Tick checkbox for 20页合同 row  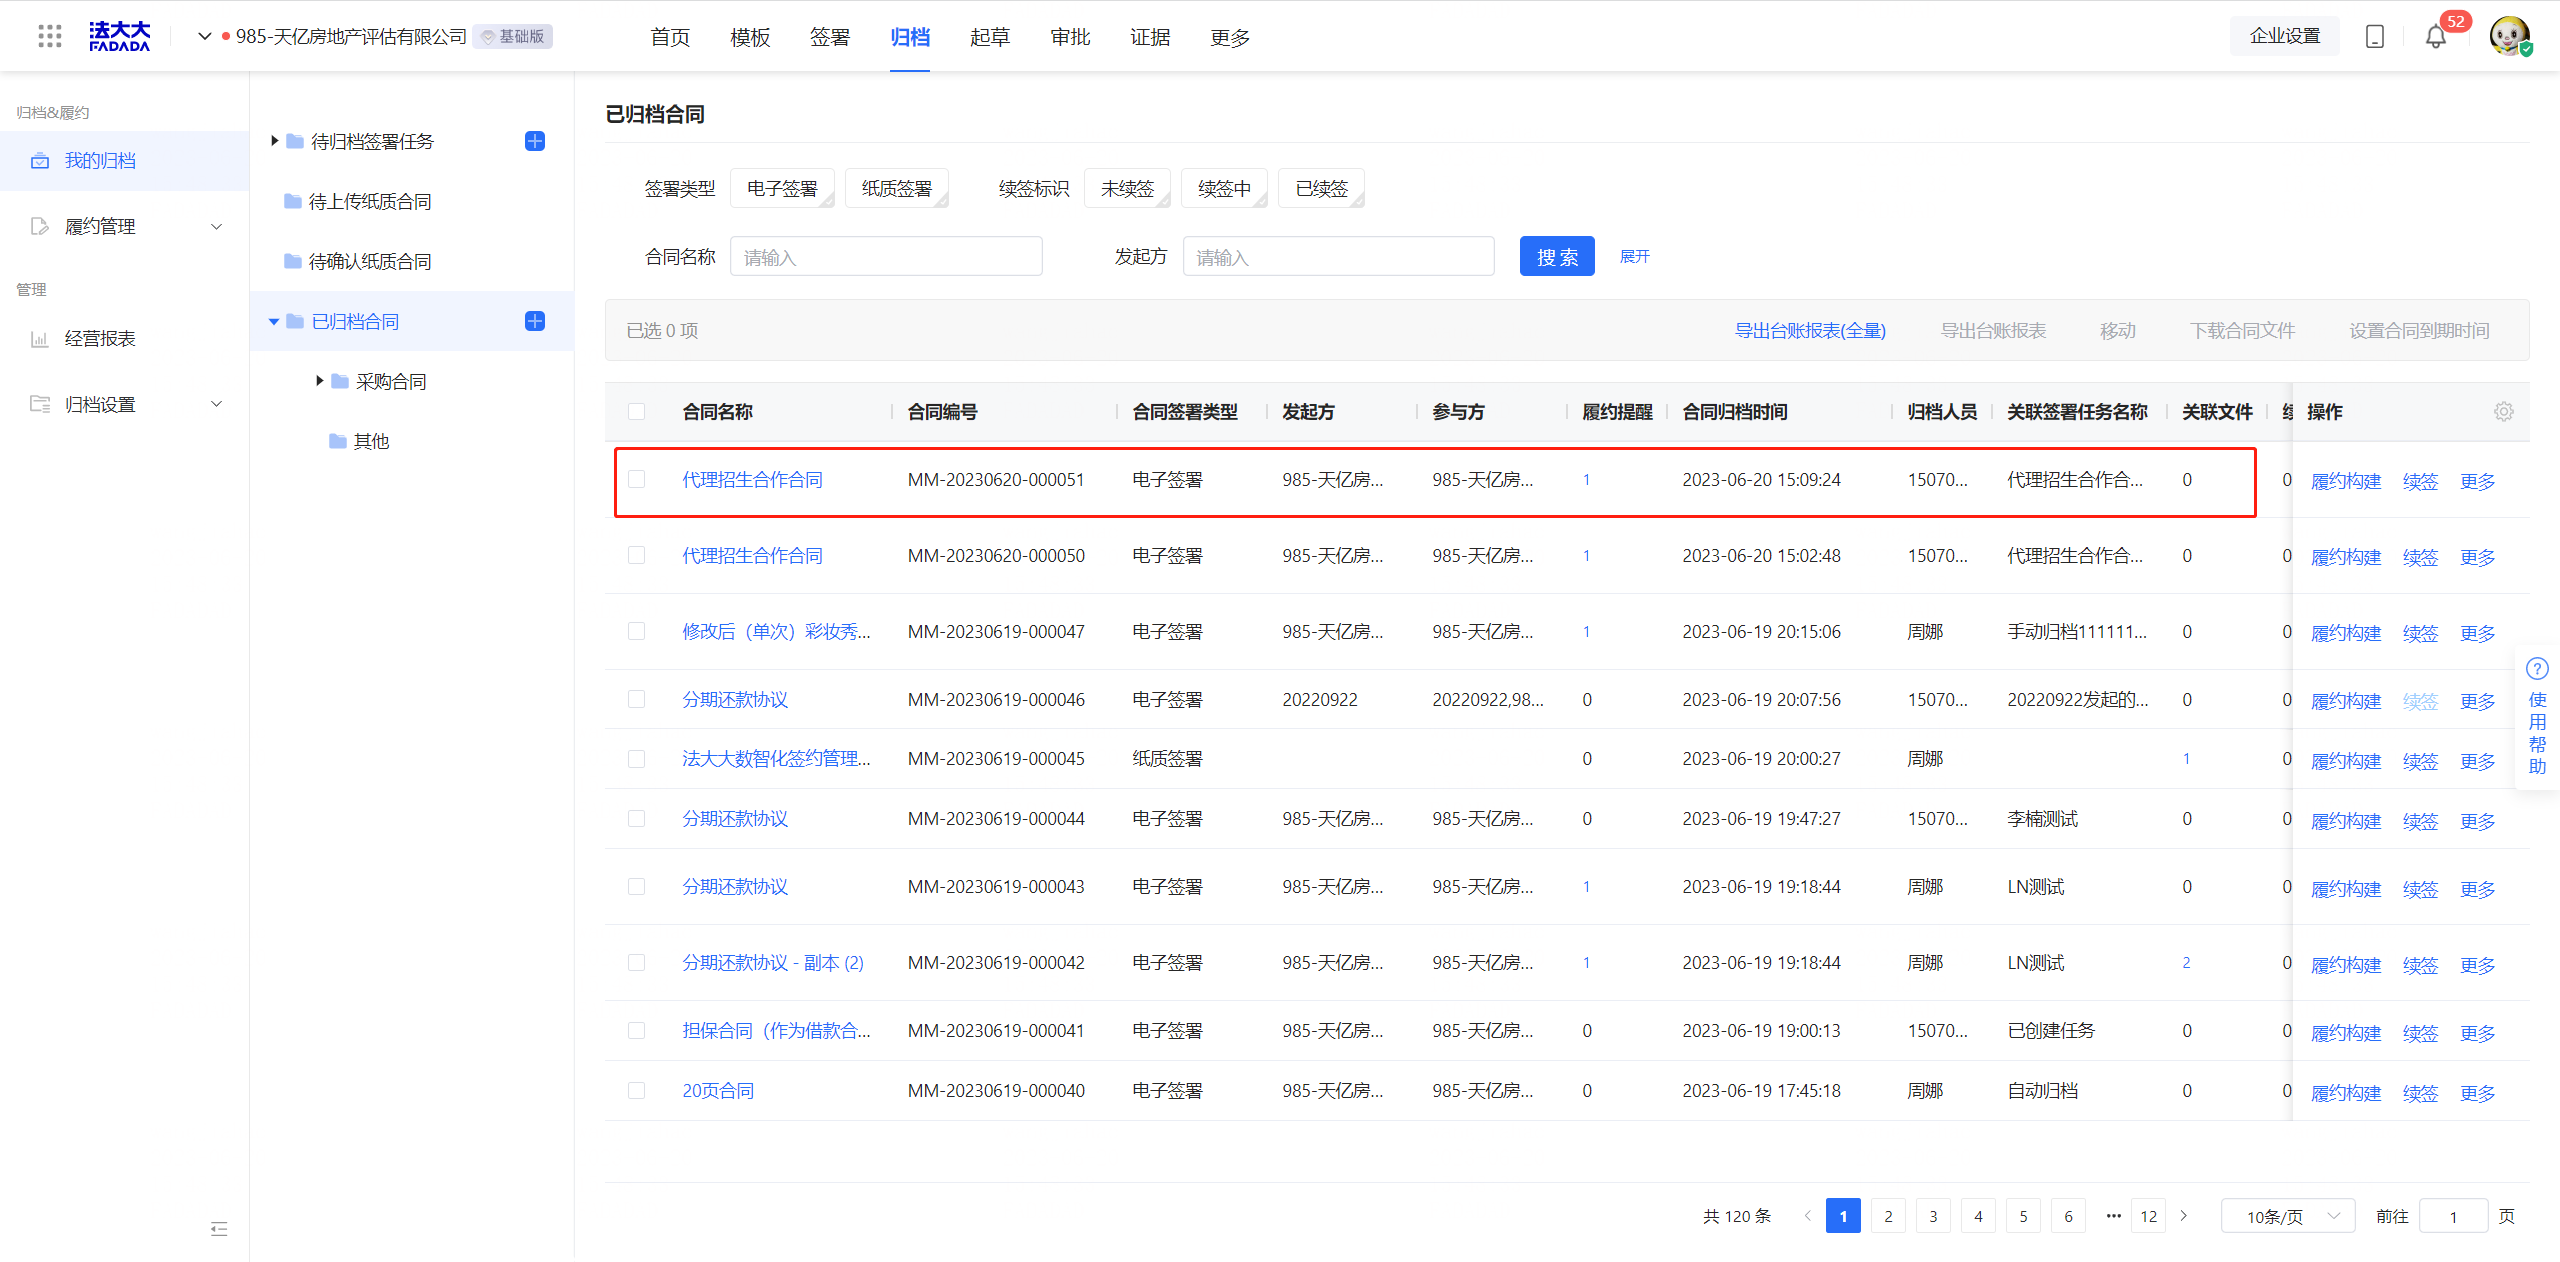tap(637, 1091)
